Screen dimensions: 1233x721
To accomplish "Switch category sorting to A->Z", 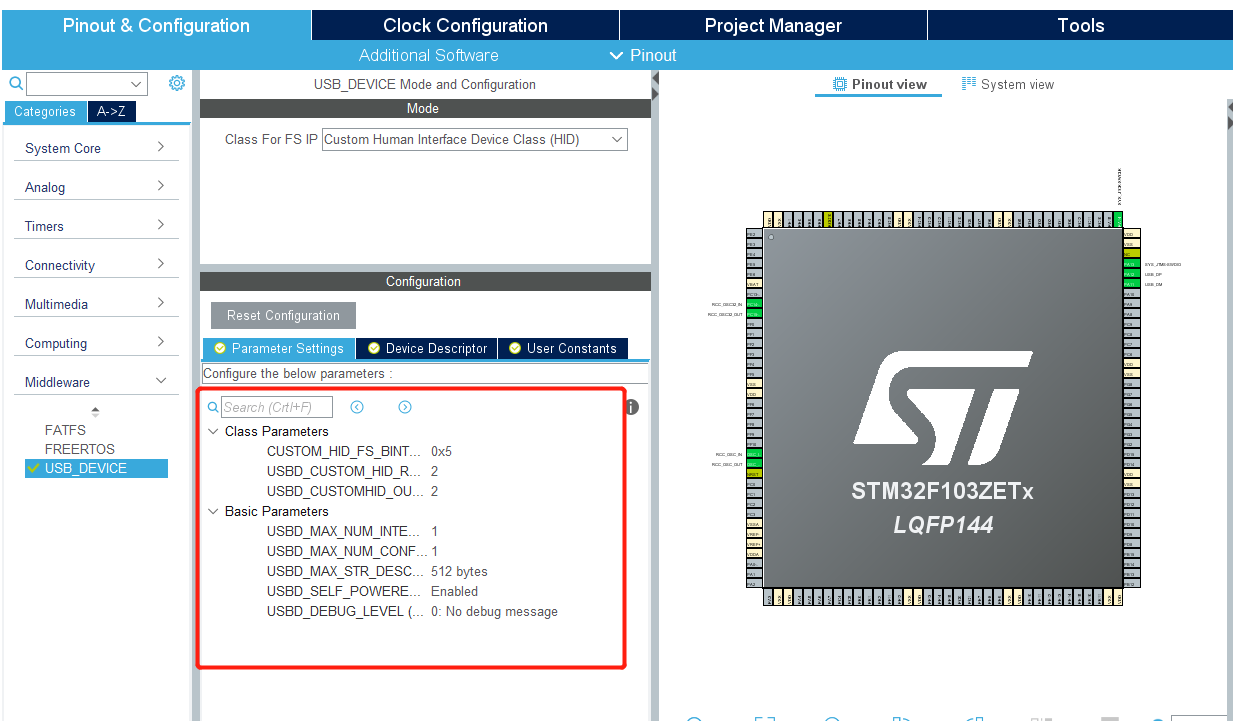I will [110, 112].
